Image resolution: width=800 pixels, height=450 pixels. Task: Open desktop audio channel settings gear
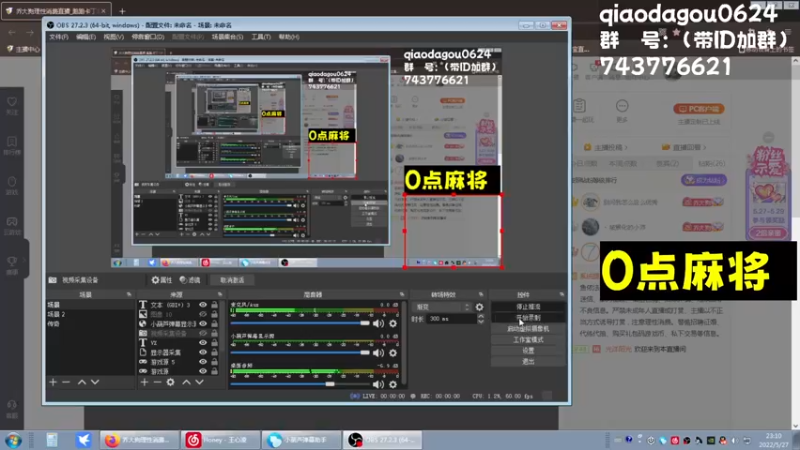[393, 384]
